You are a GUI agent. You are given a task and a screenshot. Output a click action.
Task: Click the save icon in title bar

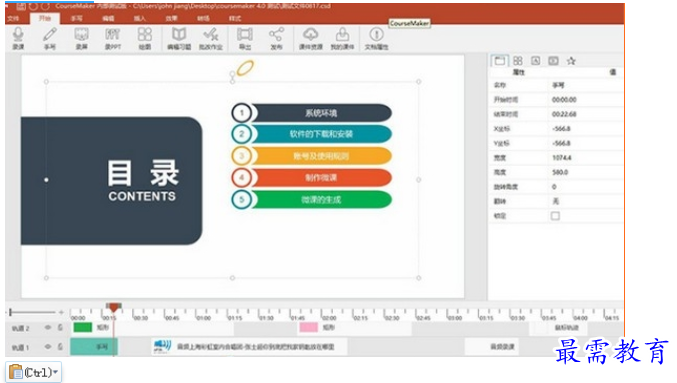21,6
